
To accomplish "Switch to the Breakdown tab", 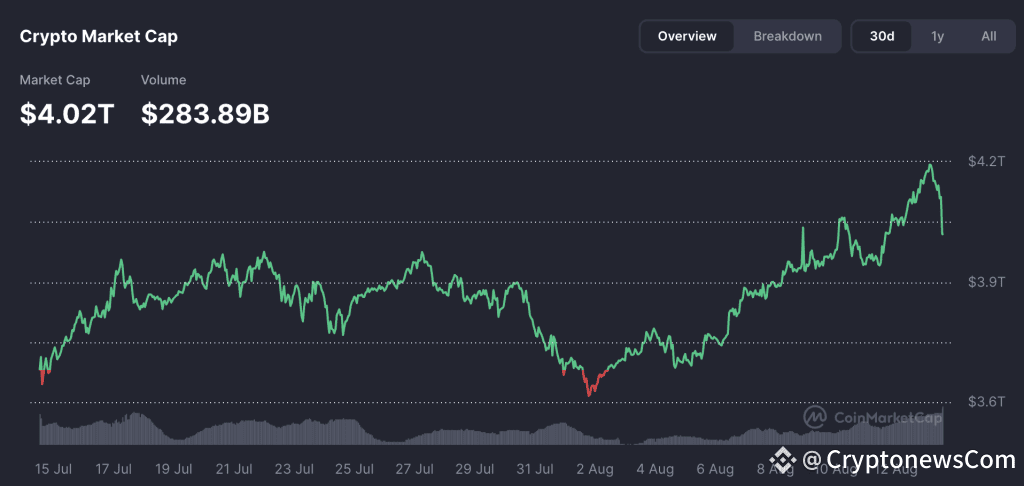I will (x=788, y=37).
